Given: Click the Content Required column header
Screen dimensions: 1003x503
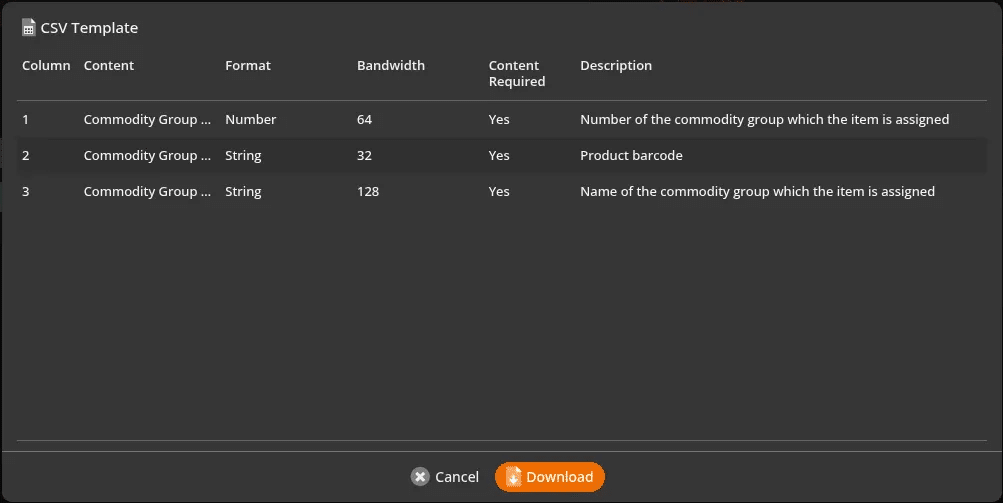Looking at the screenshot, I should (x=517, y=74).
